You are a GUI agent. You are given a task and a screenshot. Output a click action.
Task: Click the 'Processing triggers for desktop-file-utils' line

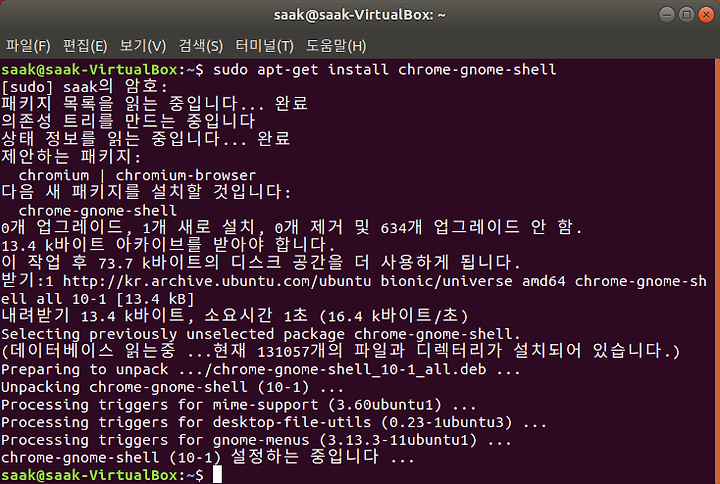274,422
